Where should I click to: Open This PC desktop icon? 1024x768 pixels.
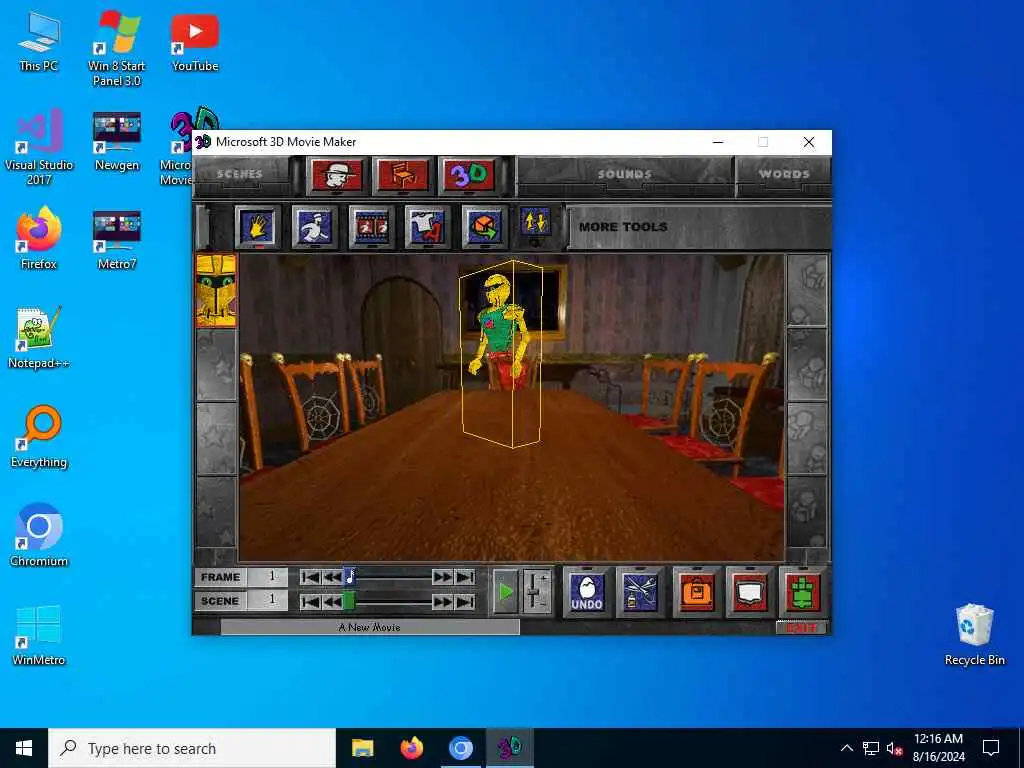click(x=39, y=42)
